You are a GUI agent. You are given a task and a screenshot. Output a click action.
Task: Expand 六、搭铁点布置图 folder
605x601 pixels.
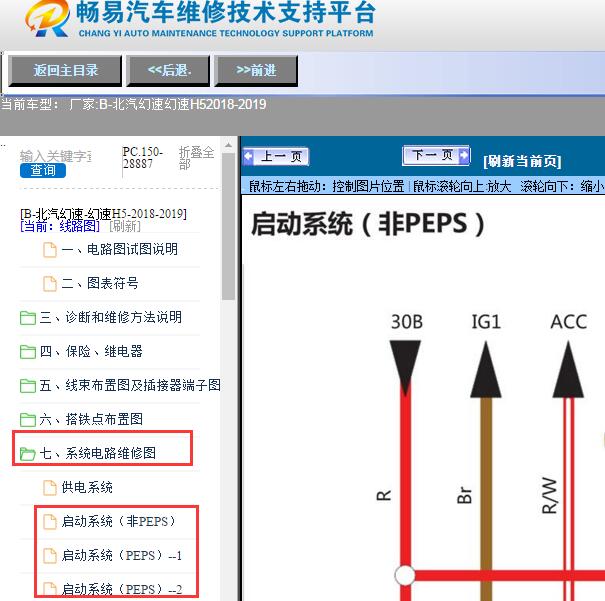[91, 419]
